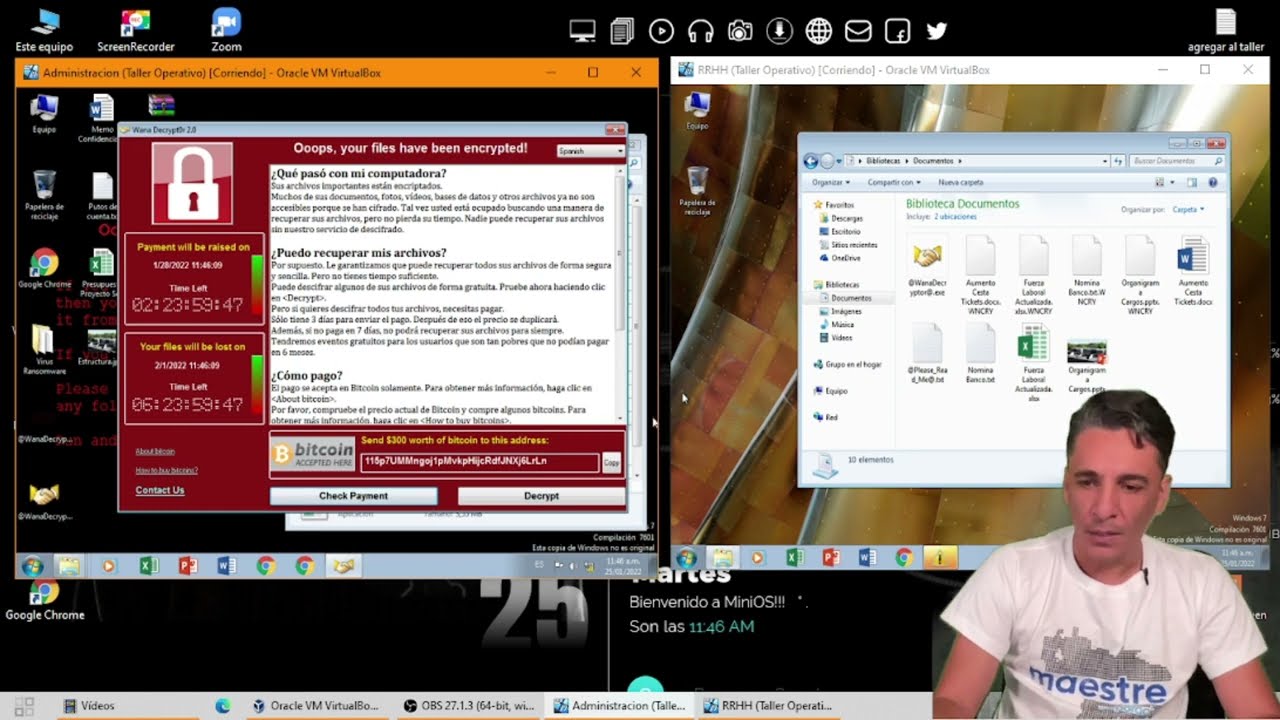Screen dimensions: 1280x720
Task: Click the Facebook icon in the top bar
Action: click(897, 31)
